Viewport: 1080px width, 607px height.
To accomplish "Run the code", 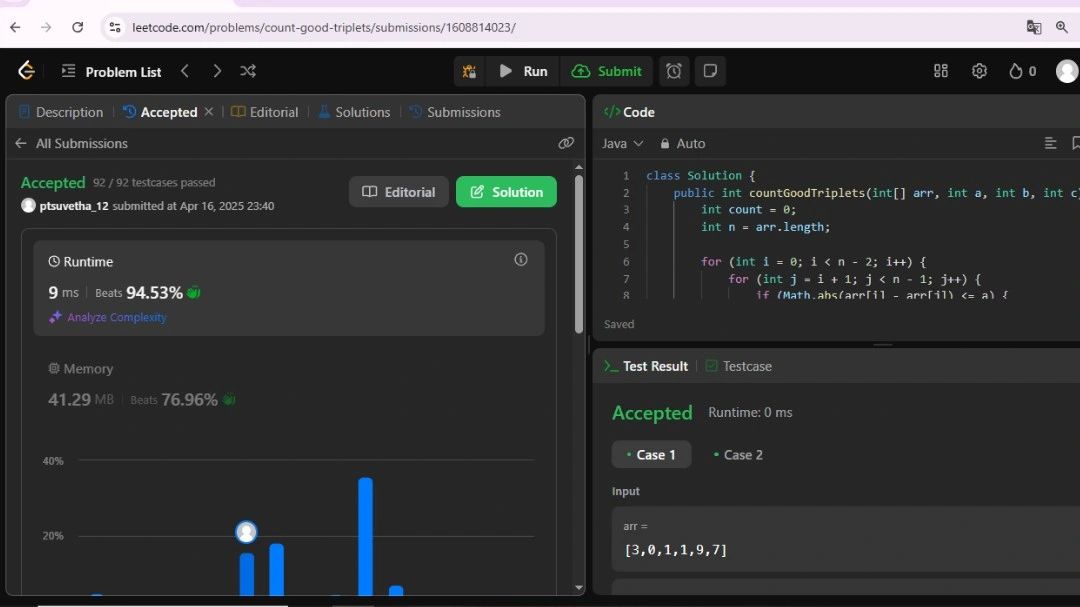I will click(x=523, y=71).
